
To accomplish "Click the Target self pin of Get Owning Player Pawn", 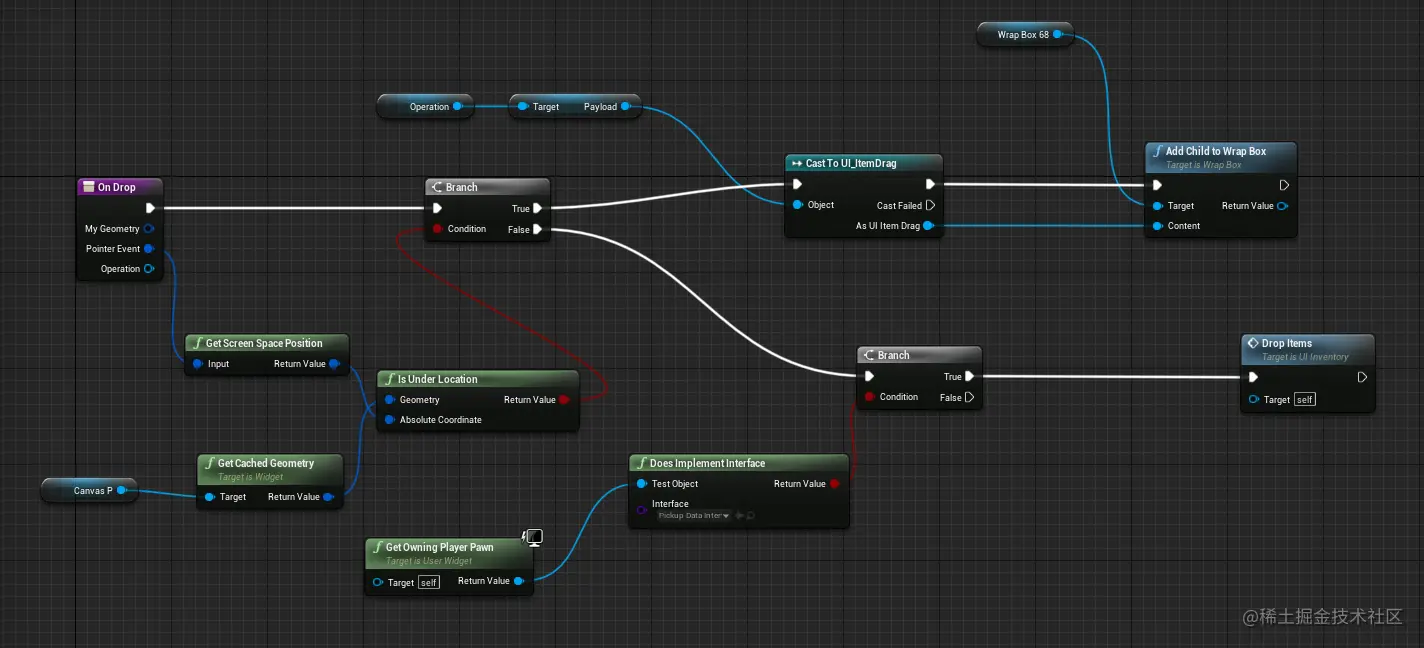I will (x=377, y=582).
